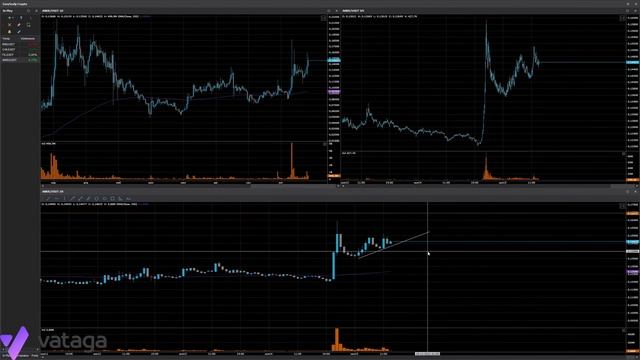Maximize the top-right chart panel

click(x=628, y=11)
